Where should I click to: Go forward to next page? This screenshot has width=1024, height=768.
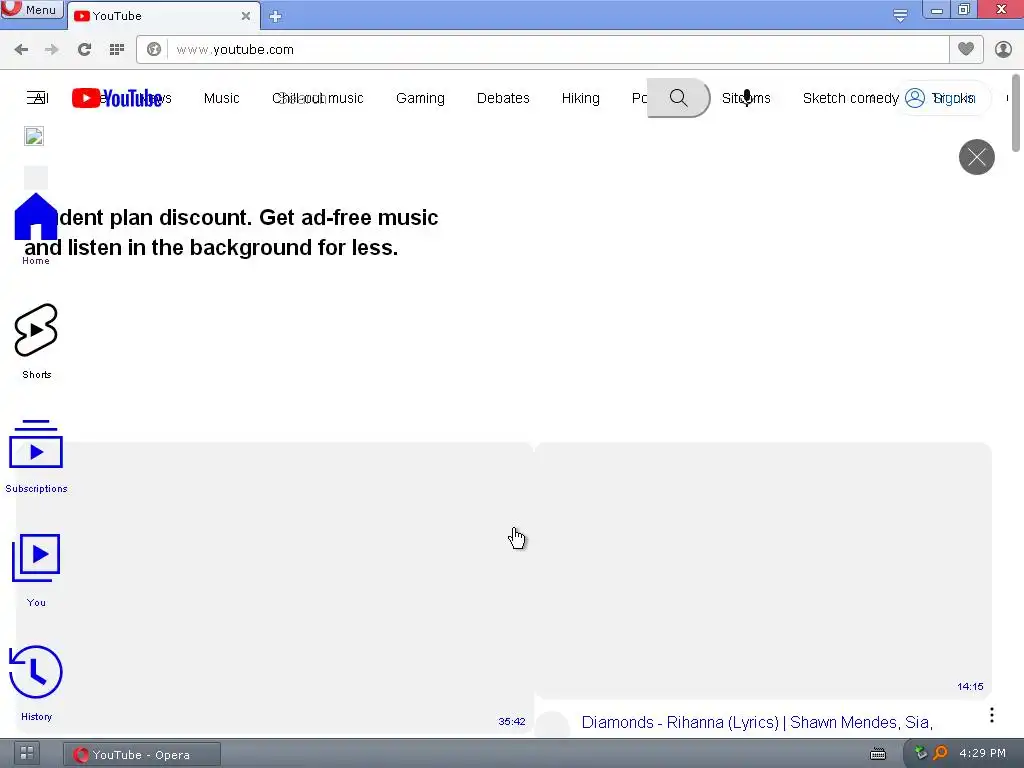(52, 50)
